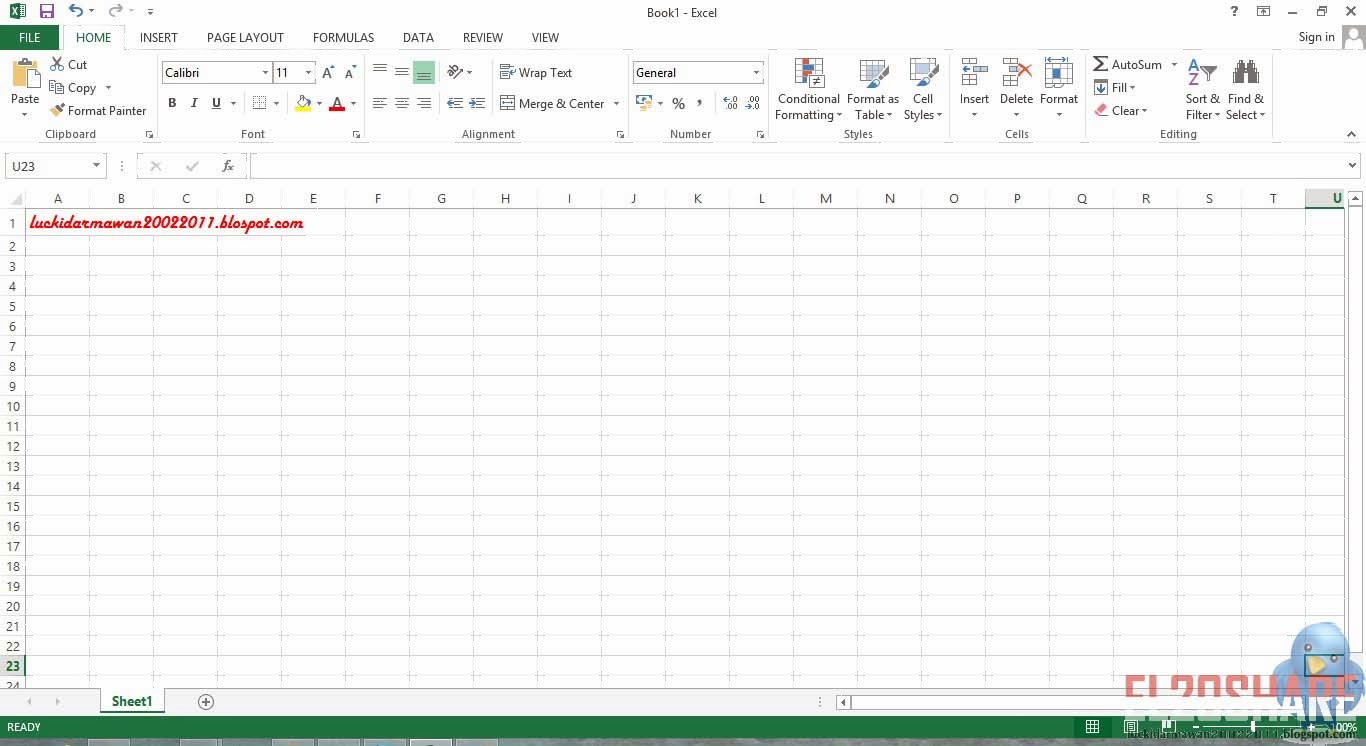Viewport: 1366px width, 746px height.
Task: Decrease indent in Alignment group
Action: tap(455, 103)
